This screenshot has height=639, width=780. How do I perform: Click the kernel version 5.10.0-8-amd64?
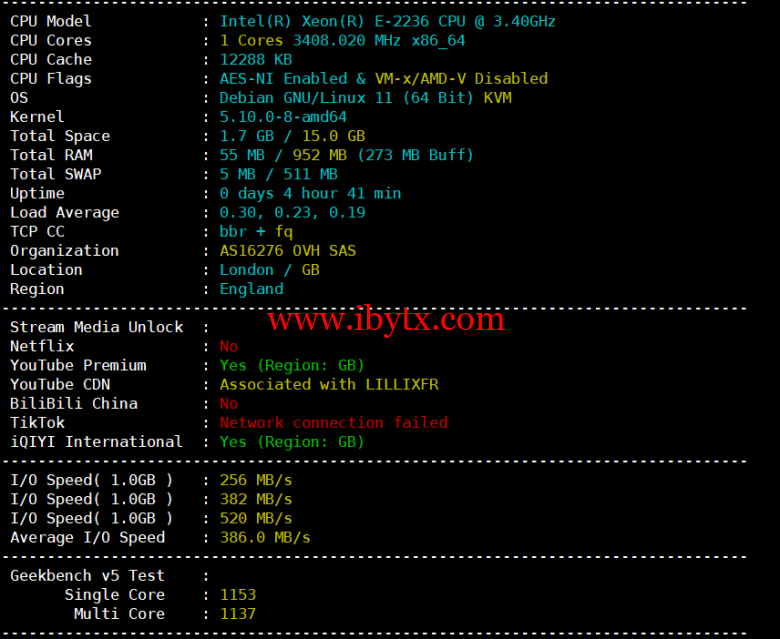(x=283, y=117)
